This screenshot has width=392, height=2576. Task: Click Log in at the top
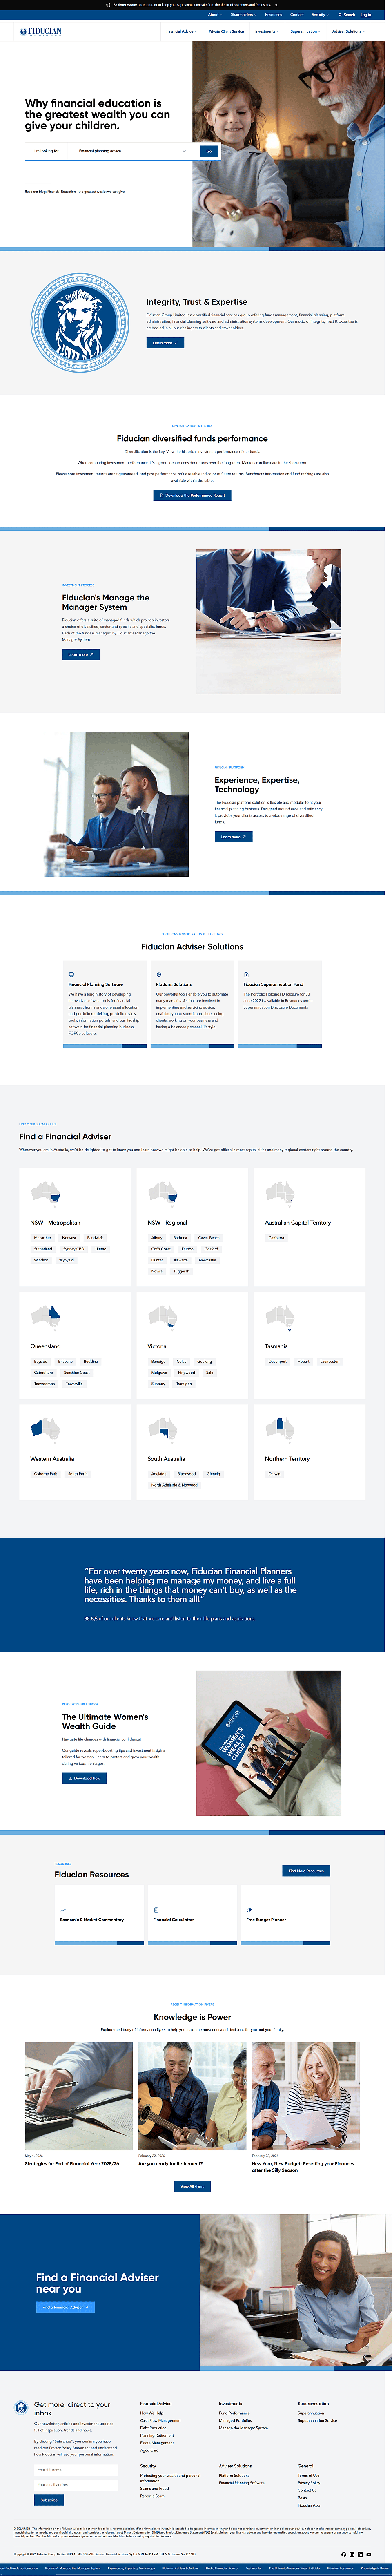[x=365, y=15]
